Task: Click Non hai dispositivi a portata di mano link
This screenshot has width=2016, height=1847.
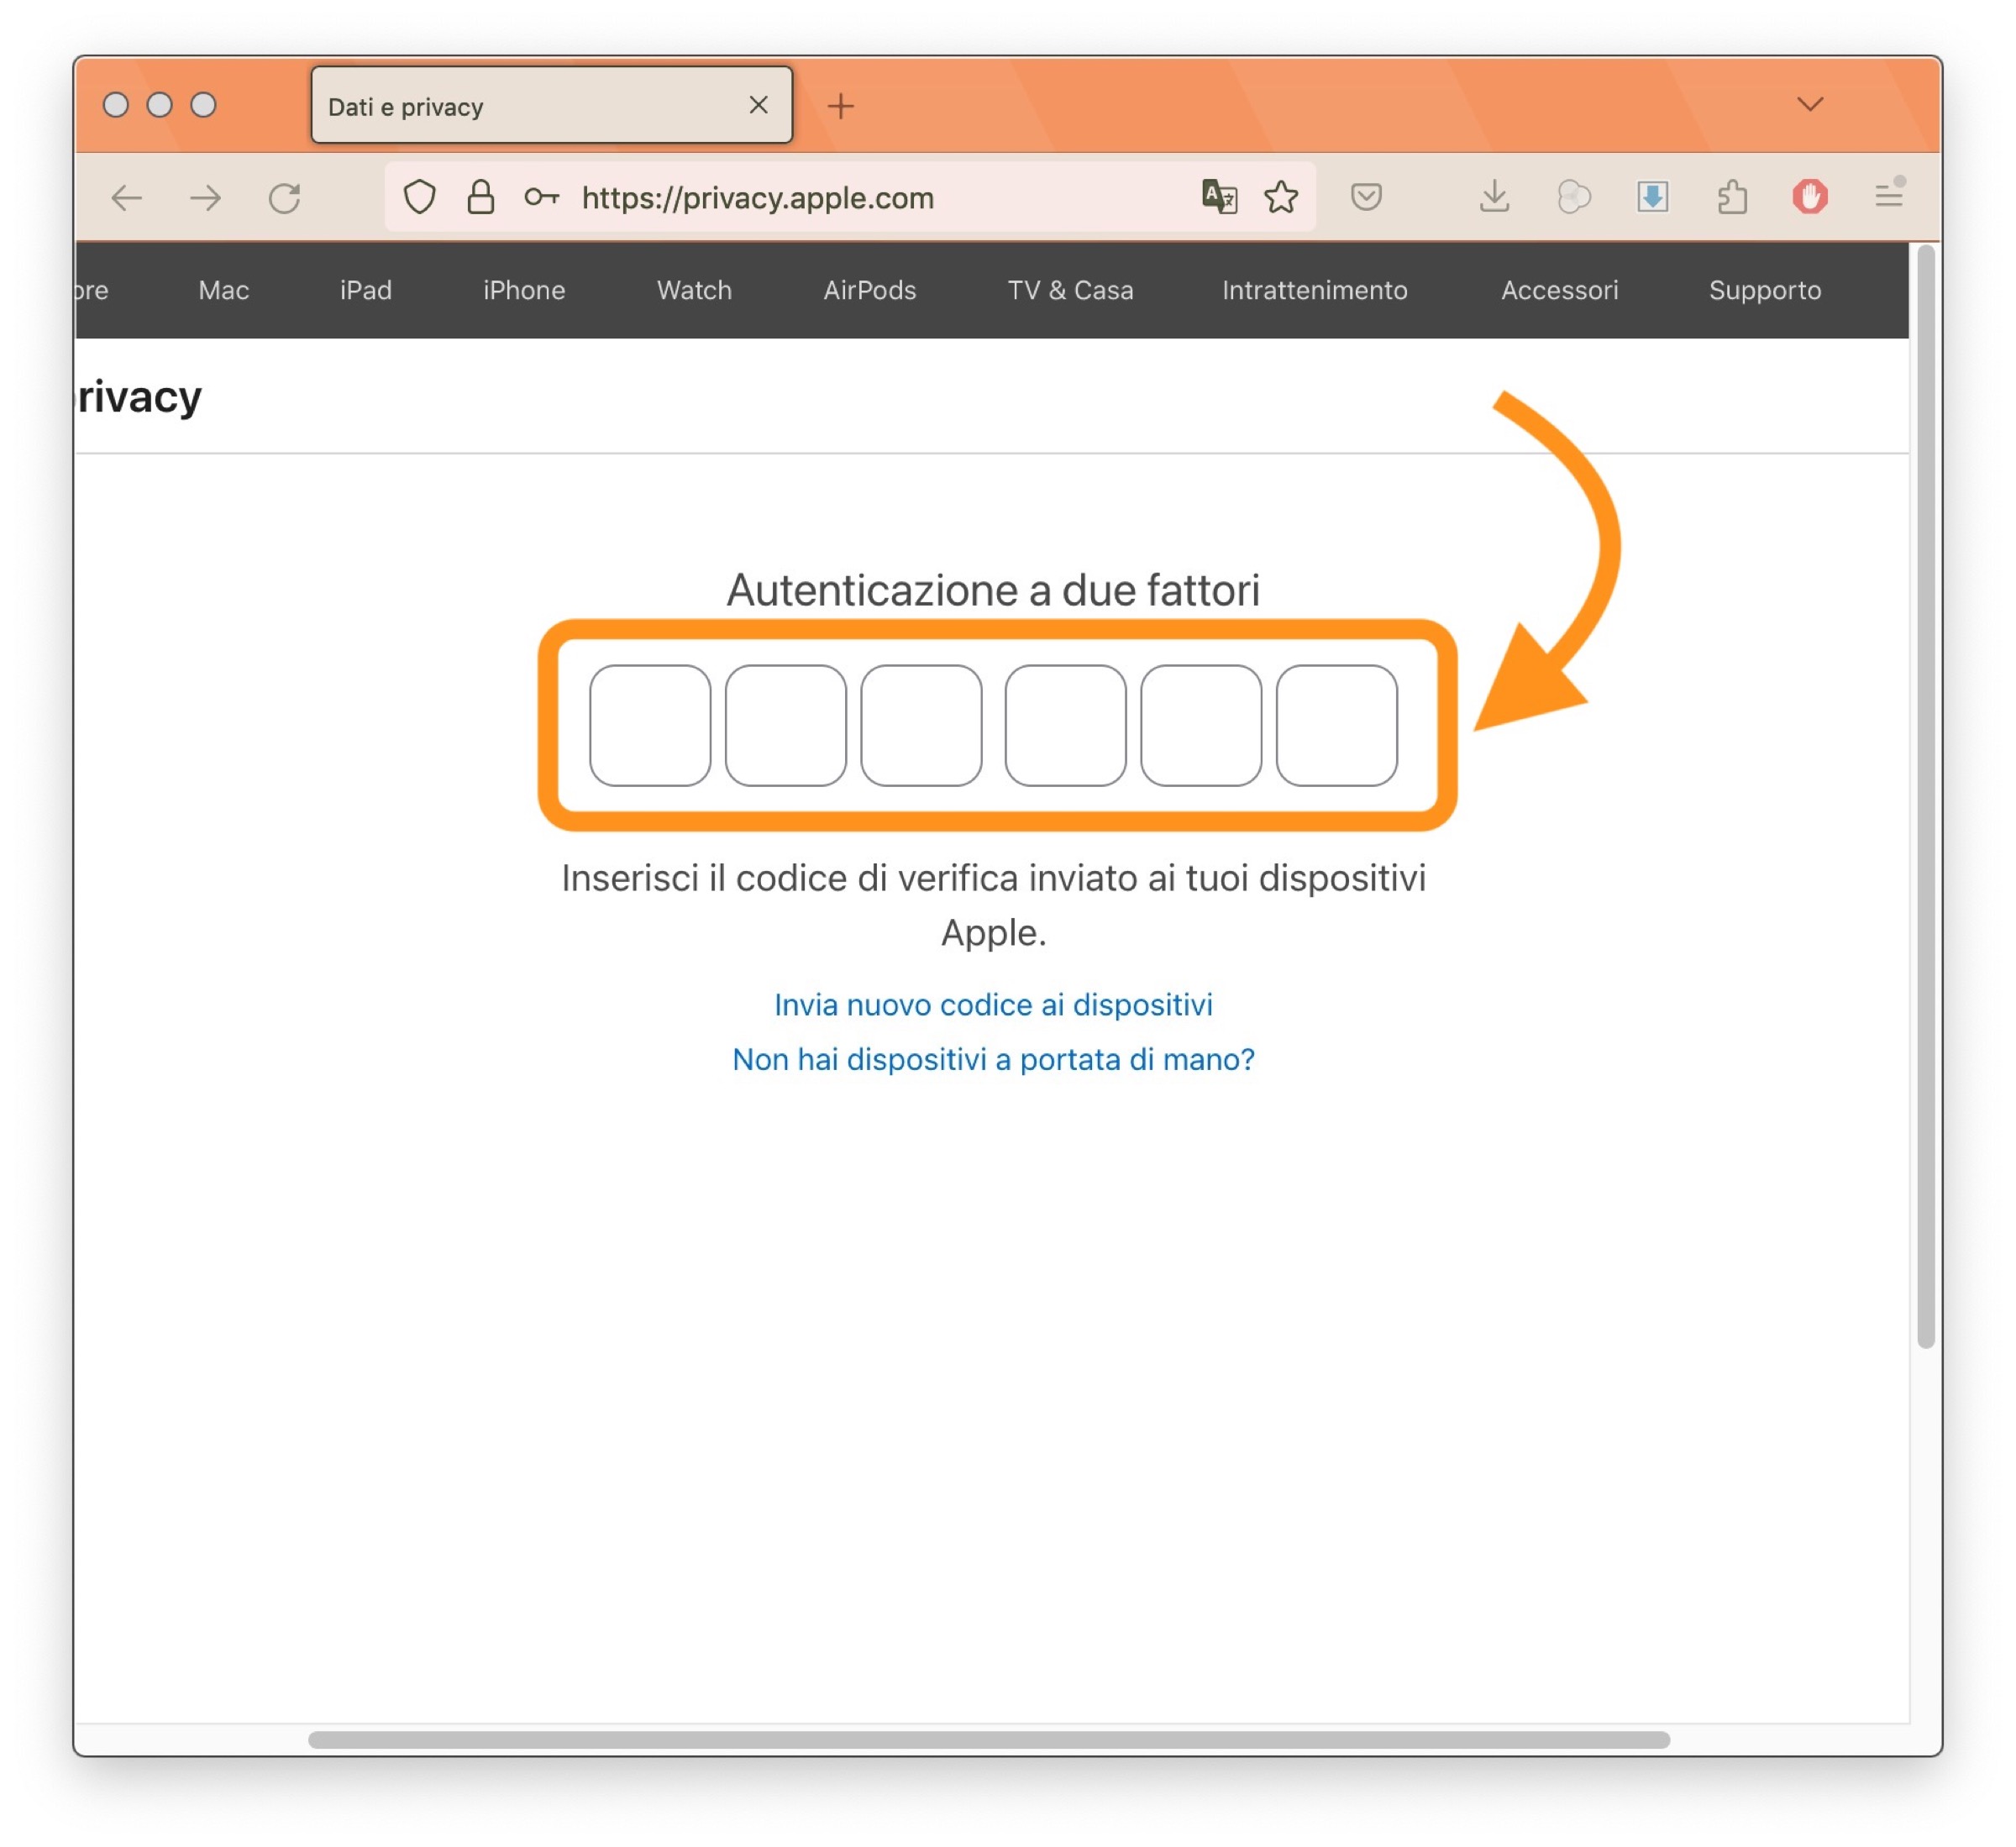Action: [x=993, y=1059]
